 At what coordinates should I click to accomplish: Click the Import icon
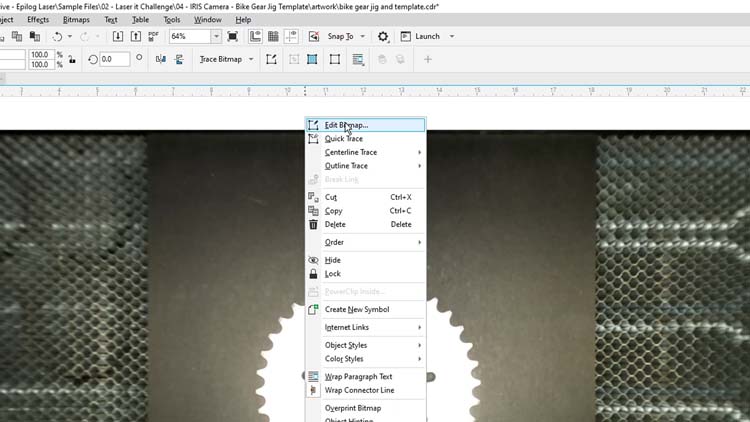click(118, 36)
